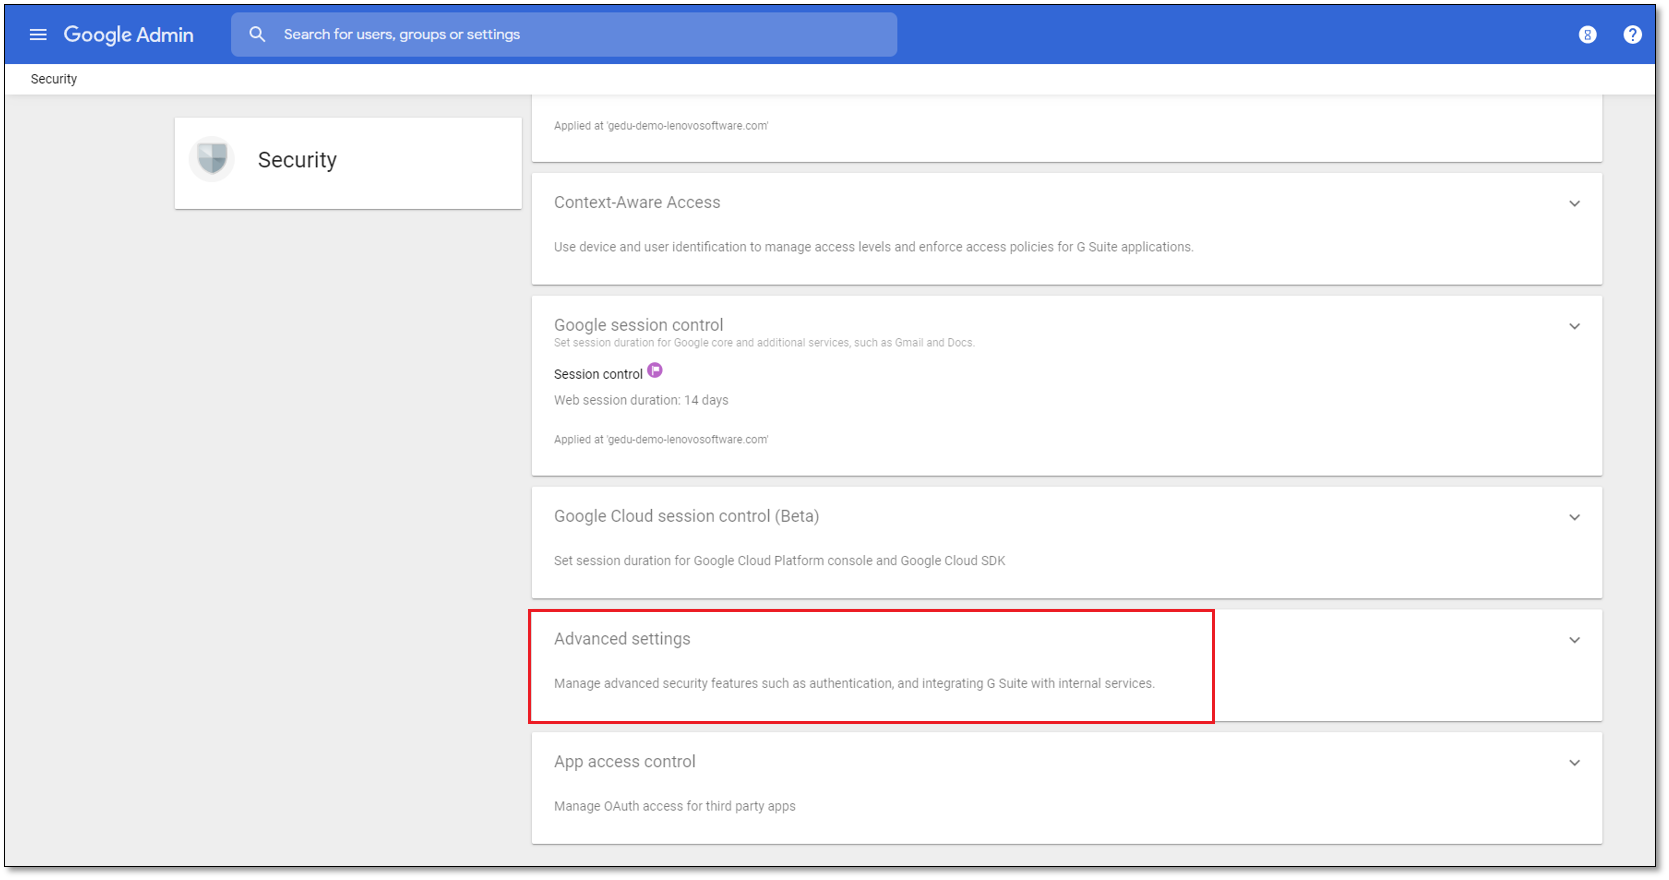Open the Advanced settings heading
Image resolution: width=1669 pixels, height=880 pixels.
tap(622, 639)
